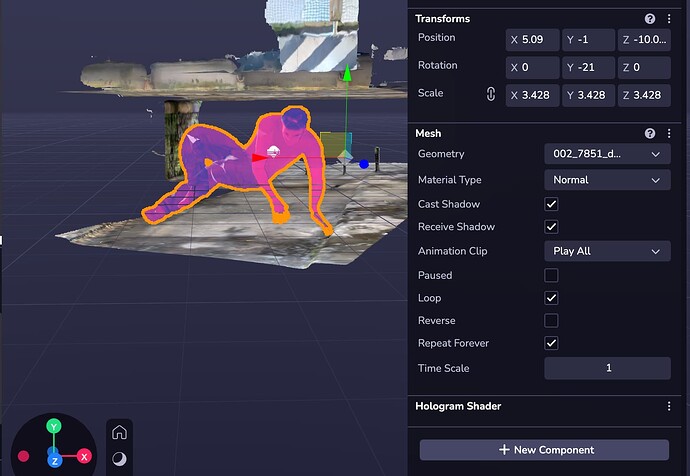Click the Scale label
The height and width of the screenshot is (476, 690).
point(430,93)
